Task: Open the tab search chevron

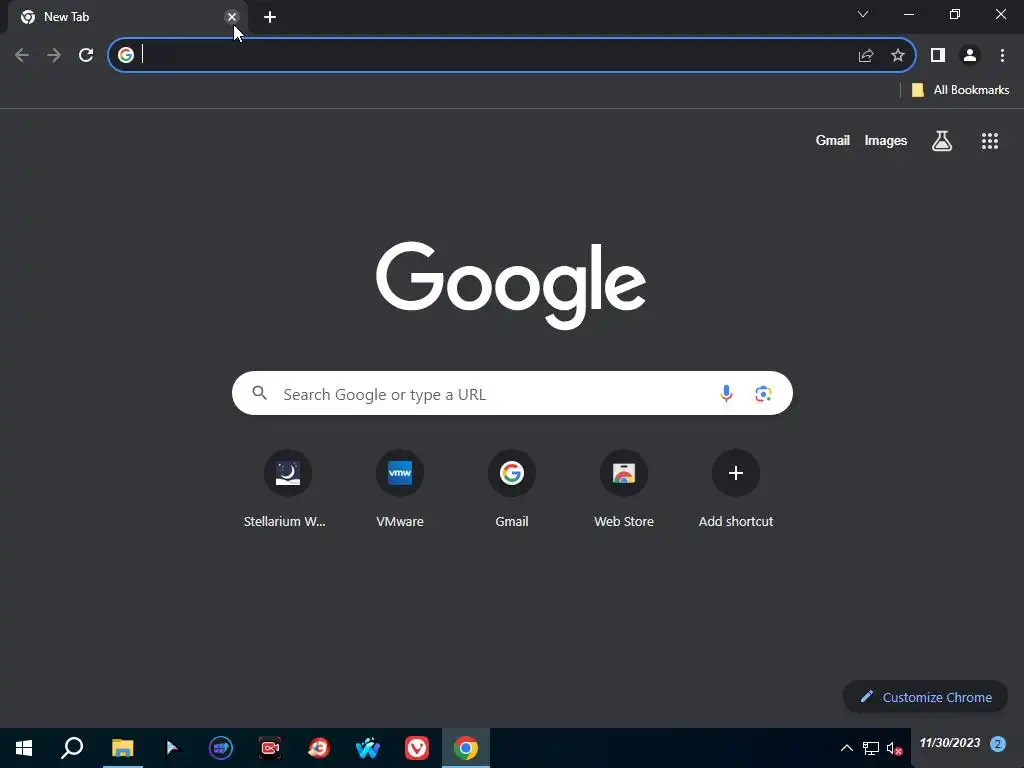Action: coord(863,14)
